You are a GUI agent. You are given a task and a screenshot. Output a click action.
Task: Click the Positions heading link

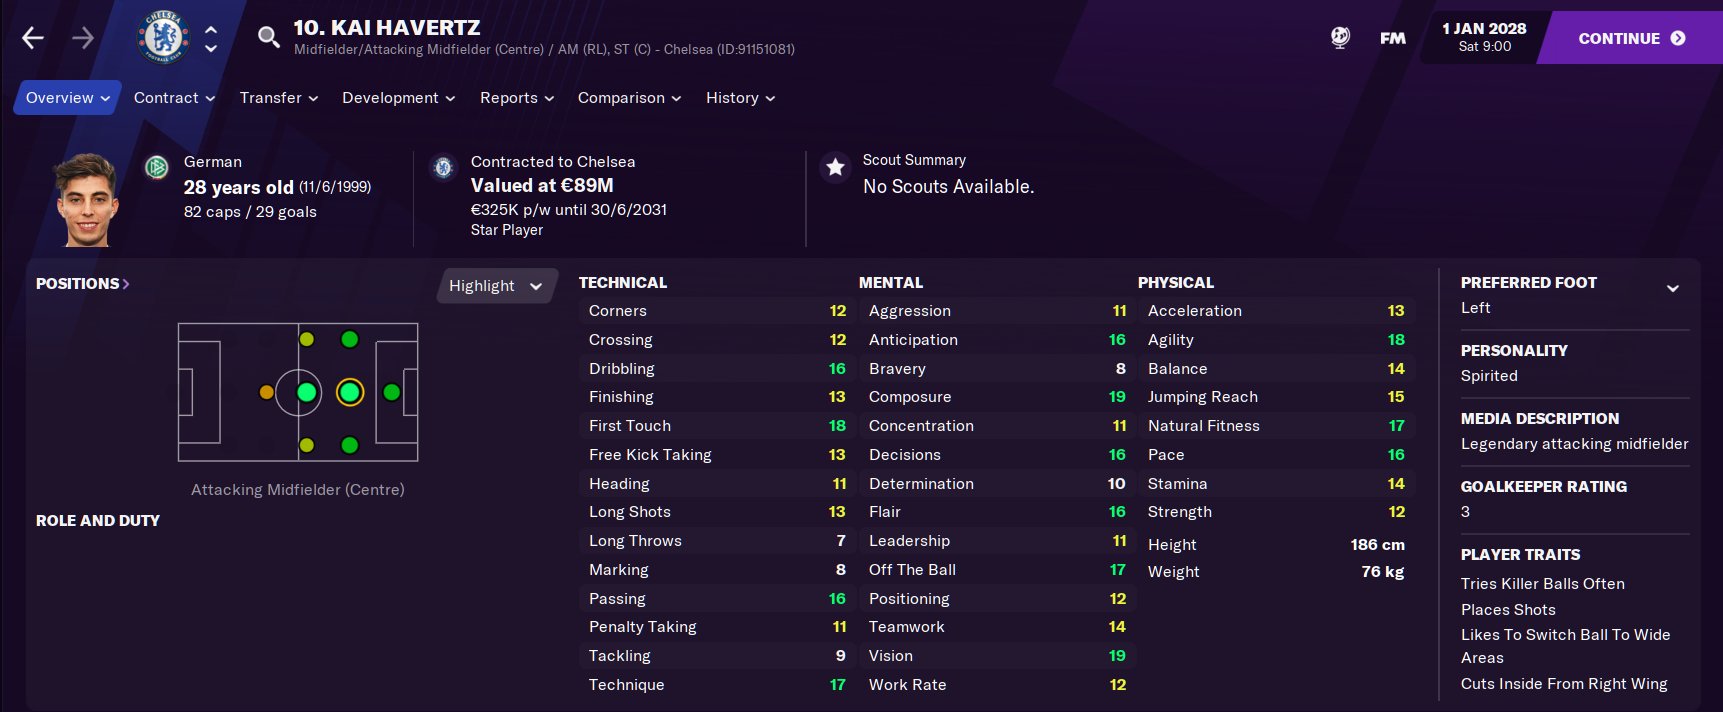pyautogui.click(x=82, y=284)
